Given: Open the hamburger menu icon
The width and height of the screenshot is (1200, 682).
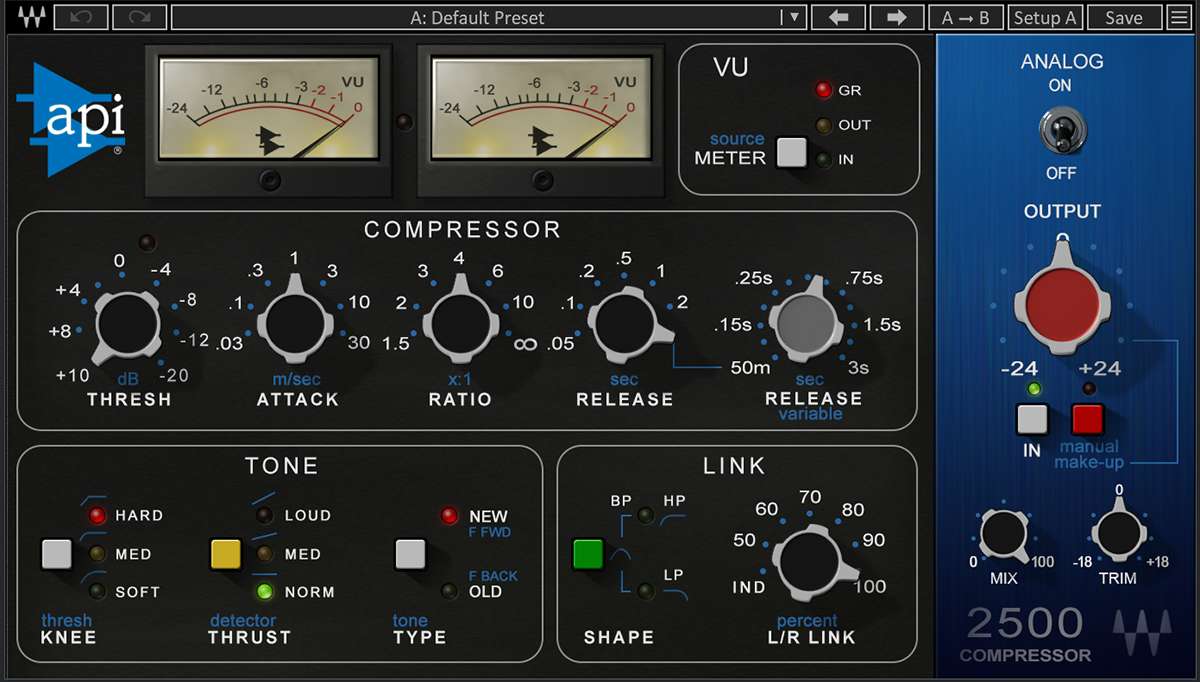Looking at the screenshot, I should (1182, 17).
